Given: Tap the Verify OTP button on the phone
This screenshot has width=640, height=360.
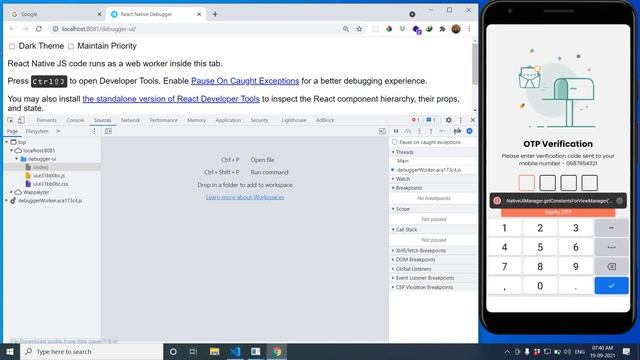Looking at the screenshot, I should (558, 213).
